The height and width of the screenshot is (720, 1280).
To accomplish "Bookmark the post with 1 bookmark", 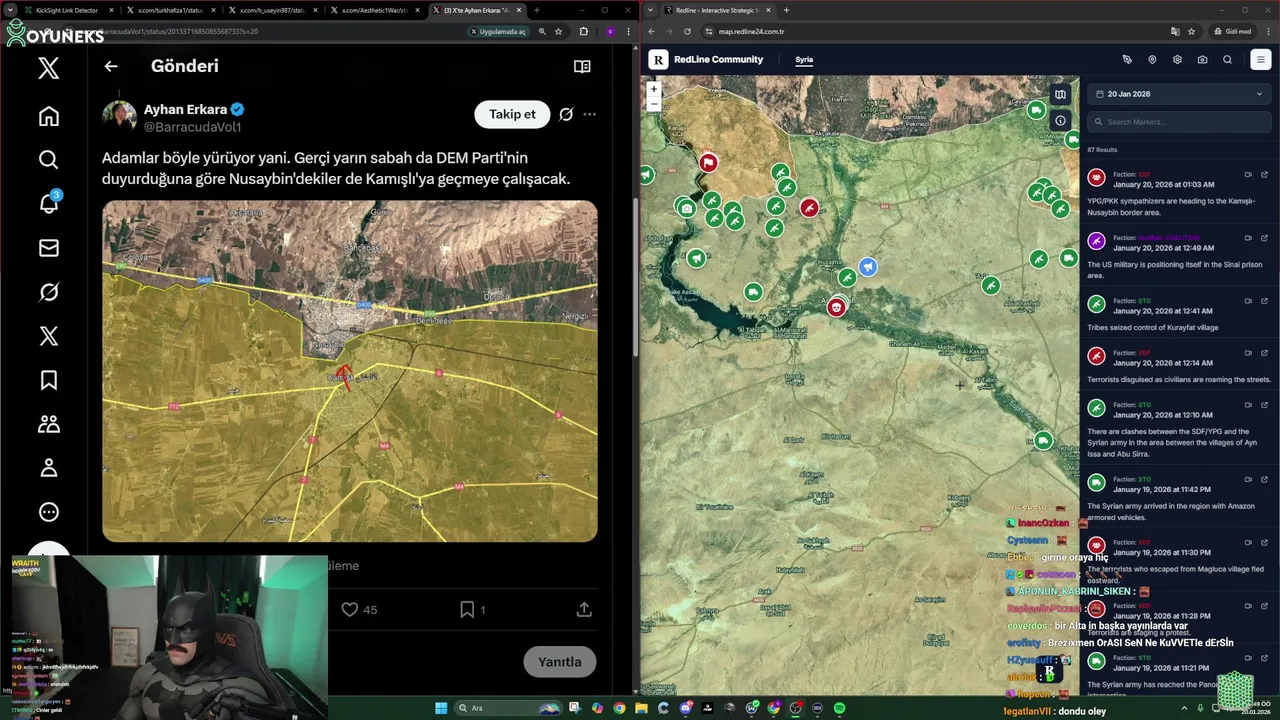I will click(467, 609).
